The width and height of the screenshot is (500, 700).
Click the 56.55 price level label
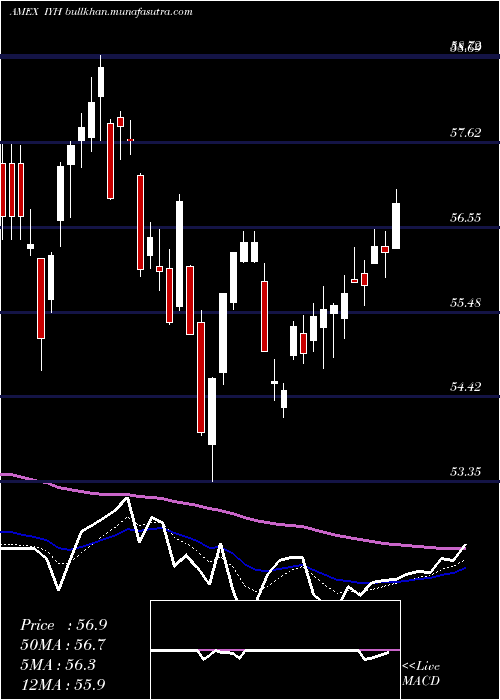coord(465,217)
